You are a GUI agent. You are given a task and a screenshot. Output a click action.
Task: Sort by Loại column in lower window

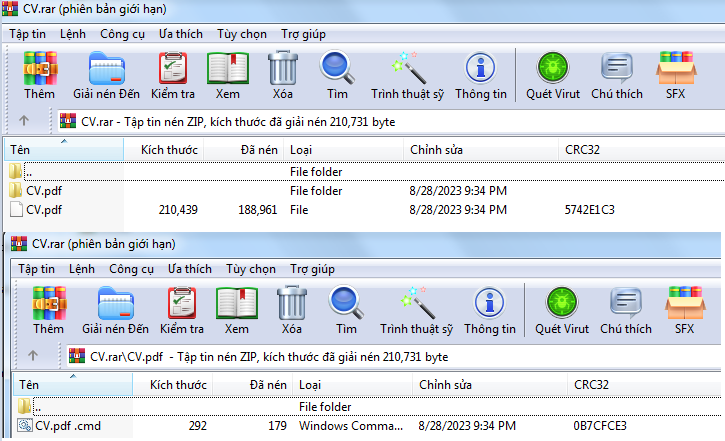coord(352,385)
